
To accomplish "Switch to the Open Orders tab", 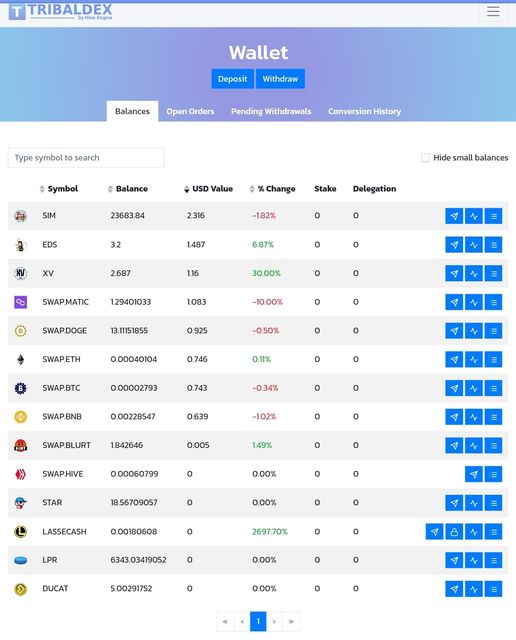I will (190, 111).
